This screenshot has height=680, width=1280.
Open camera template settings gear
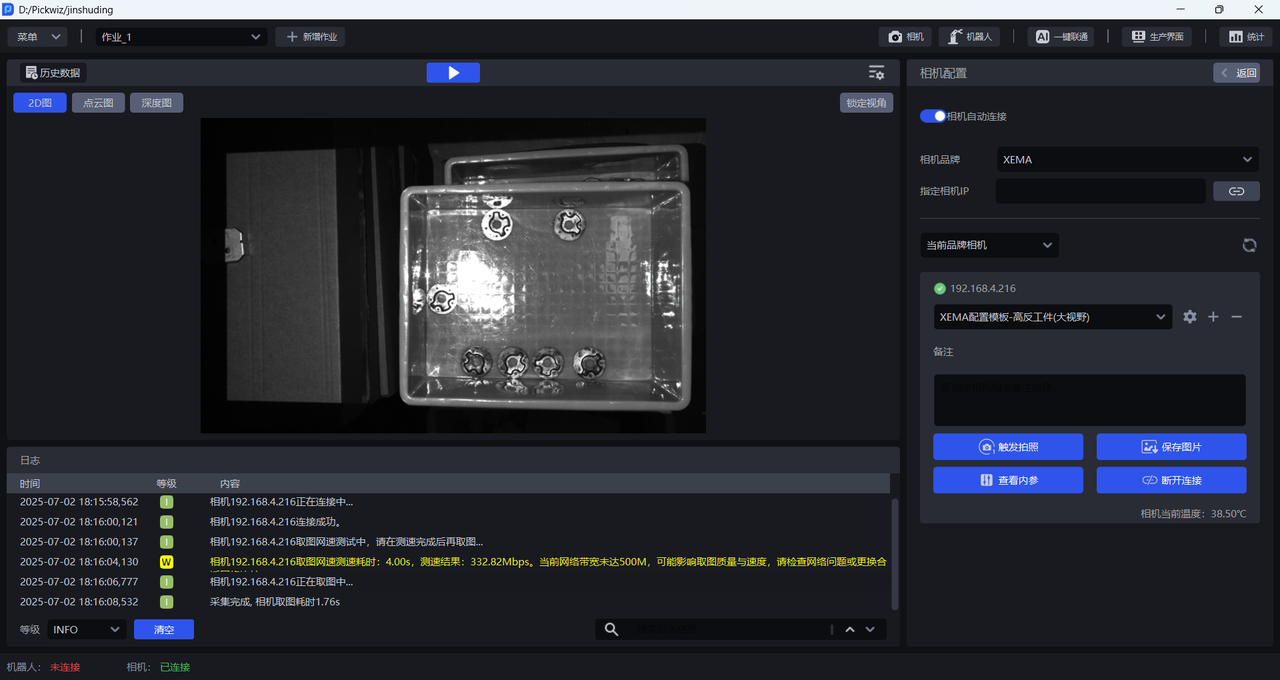tap(1189, 317)
